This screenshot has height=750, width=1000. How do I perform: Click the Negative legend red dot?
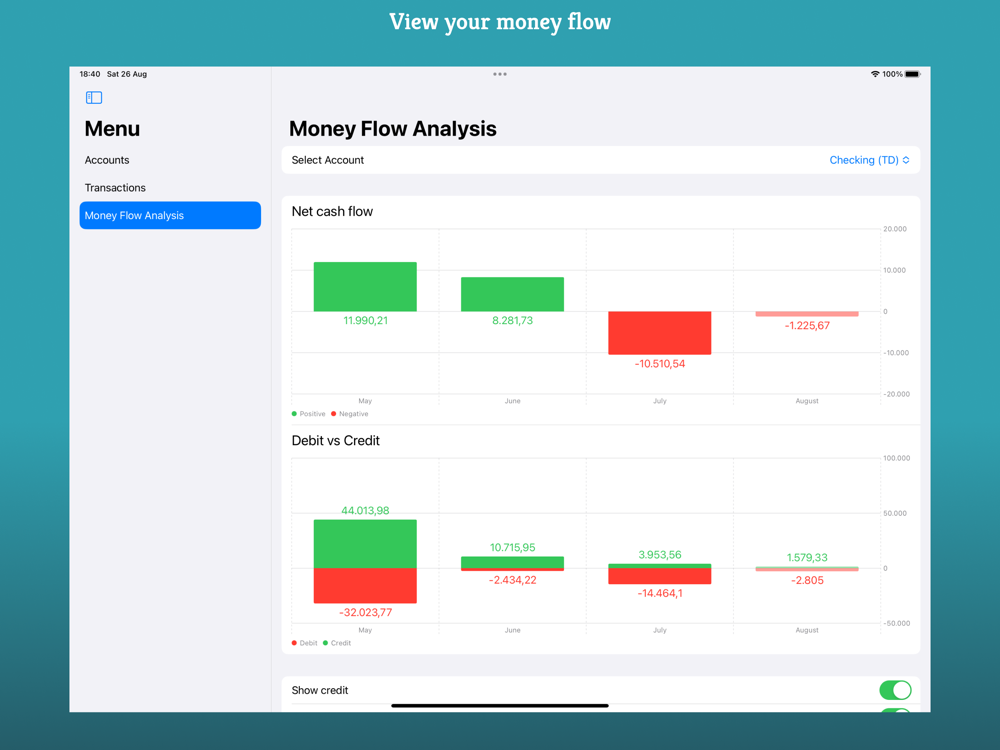(x=334, y=414)
